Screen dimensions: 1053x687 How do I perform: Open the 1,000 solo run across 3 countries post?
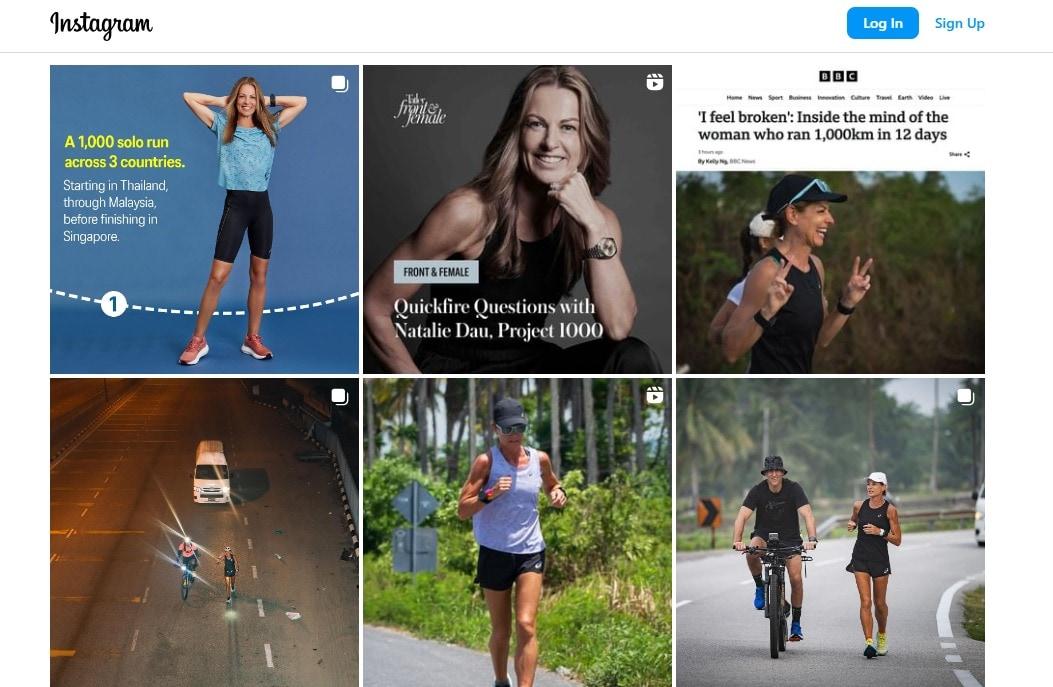click(204, 220)
